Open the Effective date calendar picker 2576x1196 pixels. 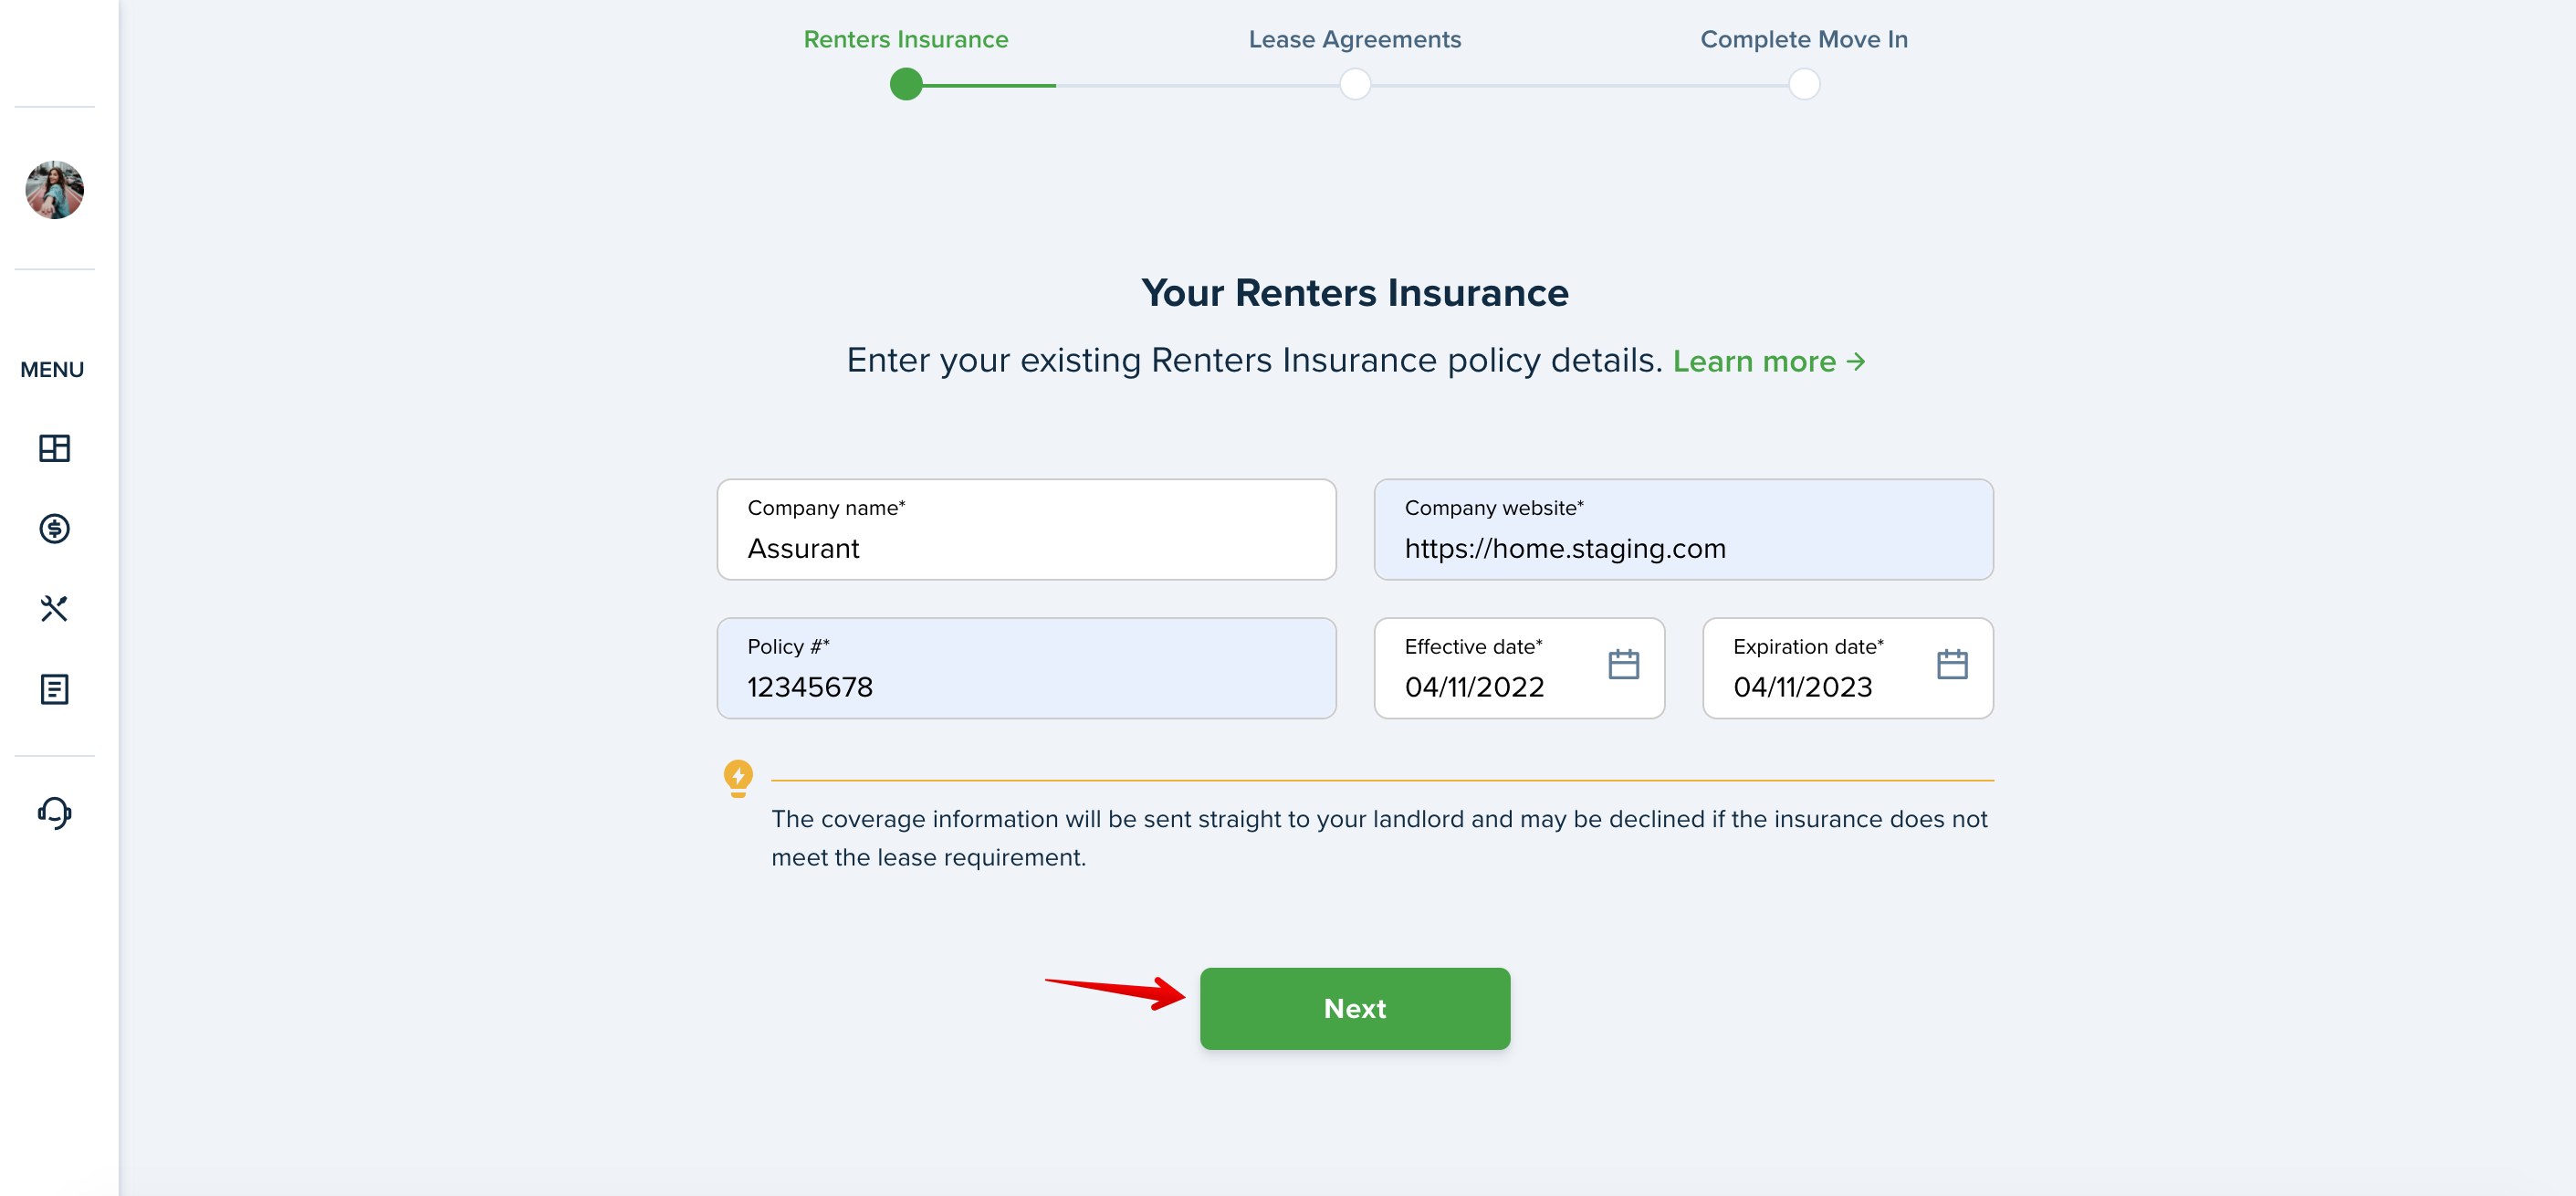1623,664
